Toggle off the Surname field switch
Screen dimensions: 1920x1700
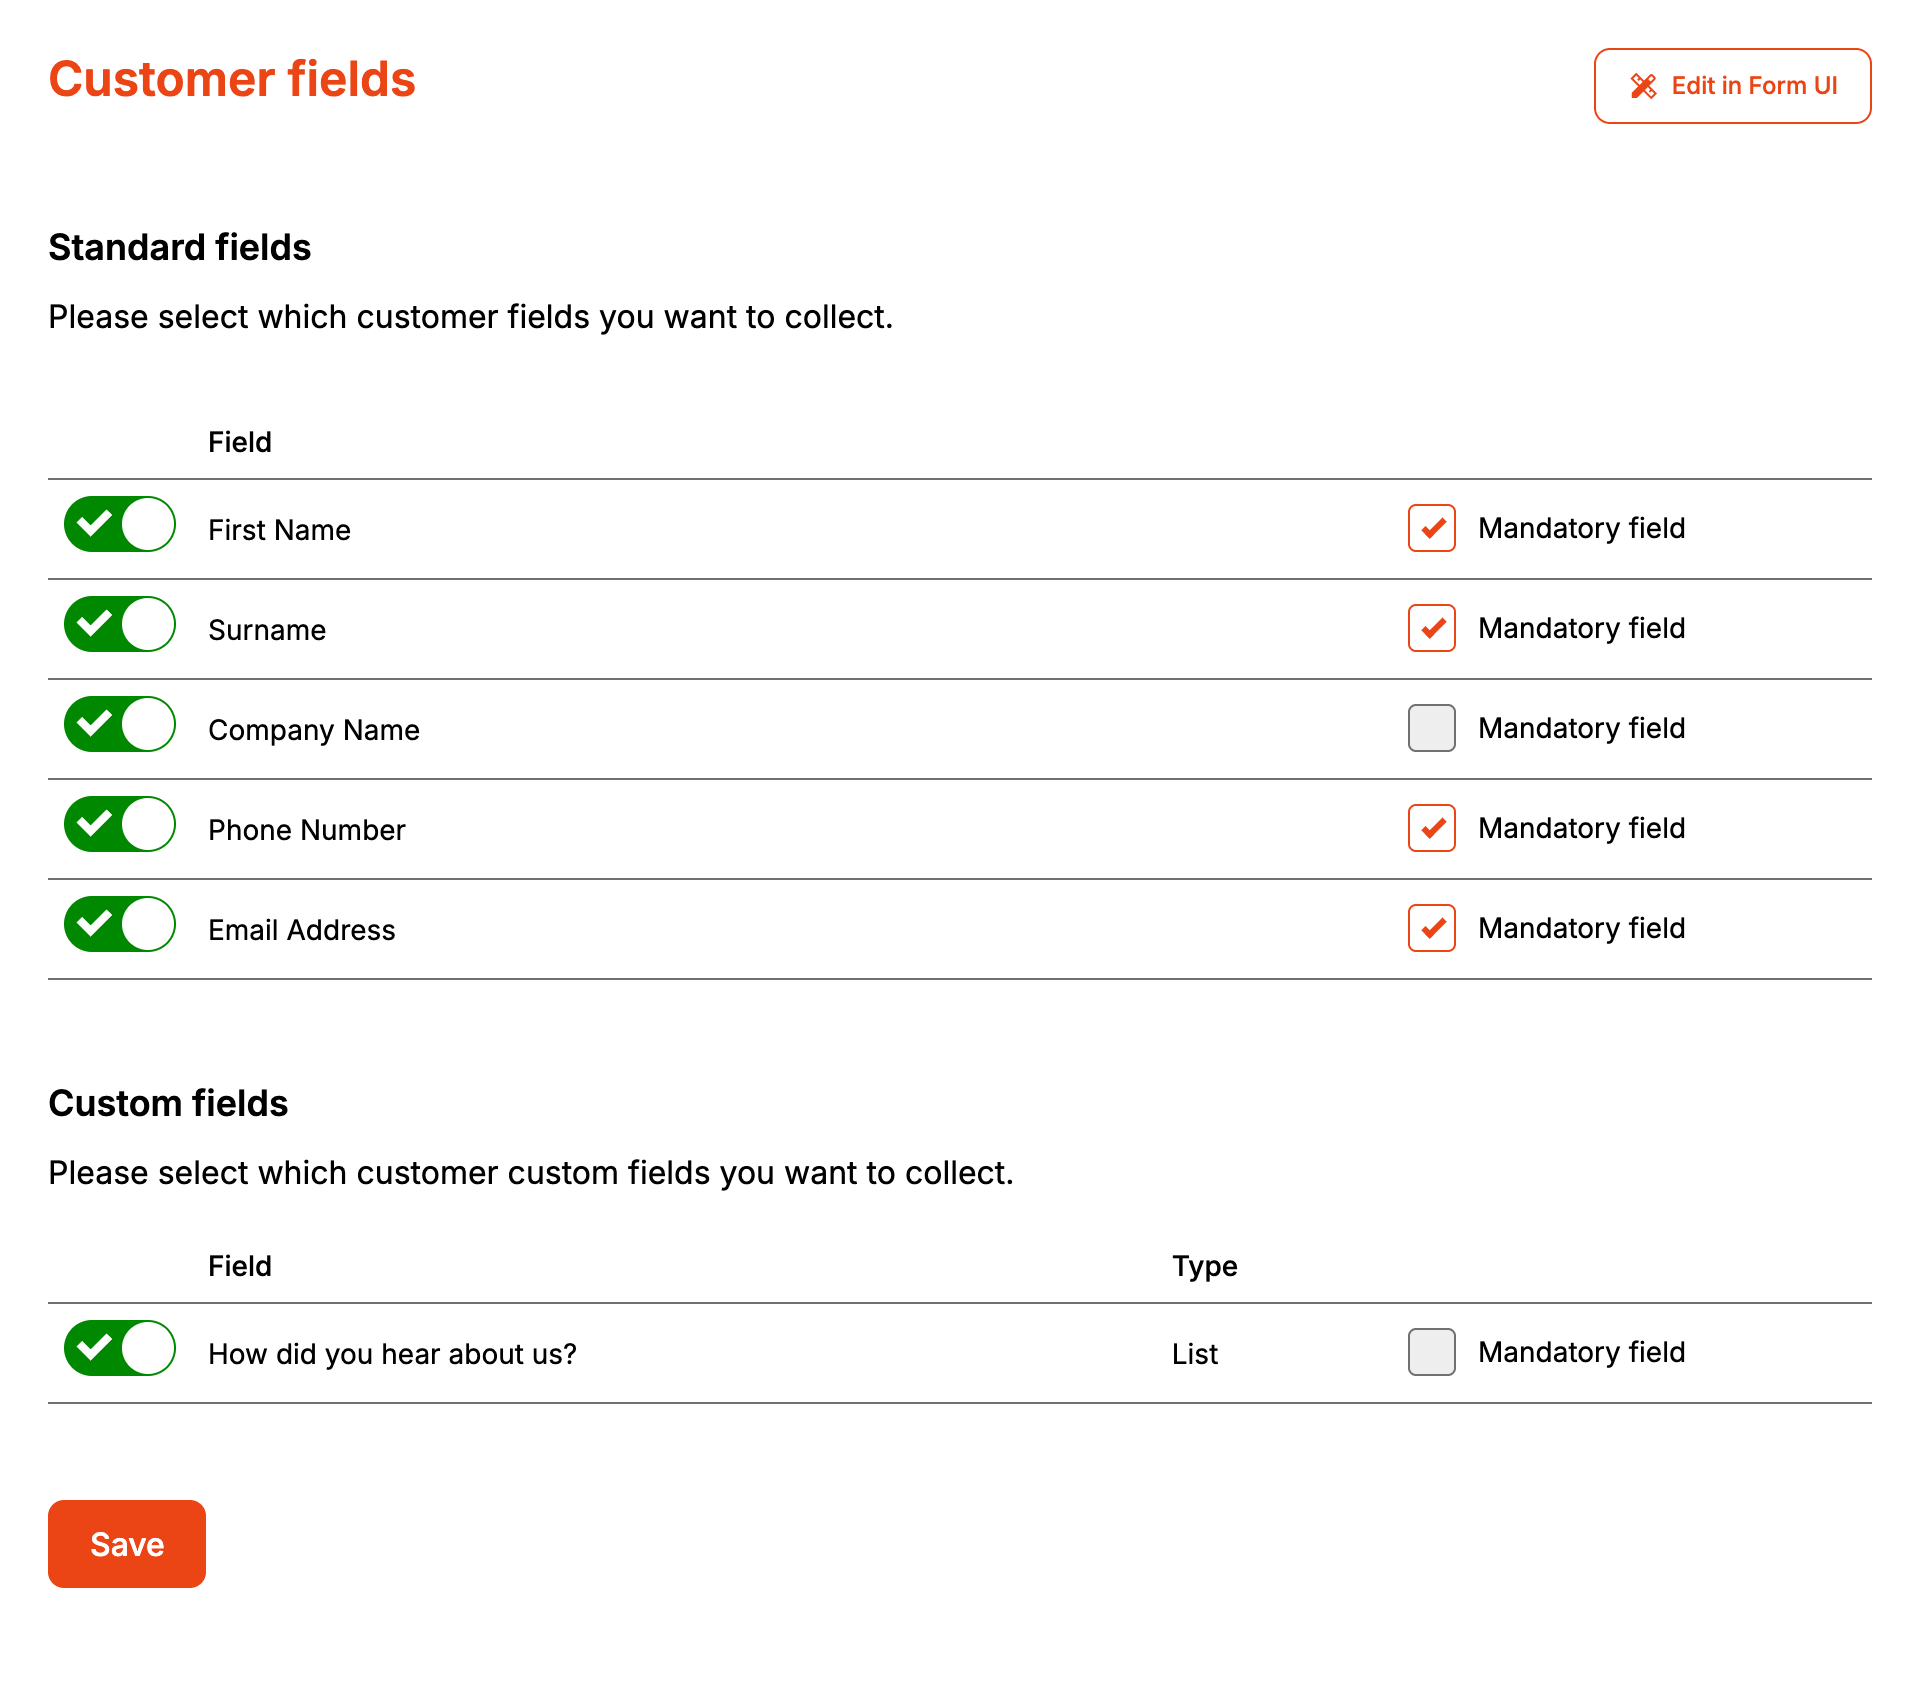tap(120, 624)
